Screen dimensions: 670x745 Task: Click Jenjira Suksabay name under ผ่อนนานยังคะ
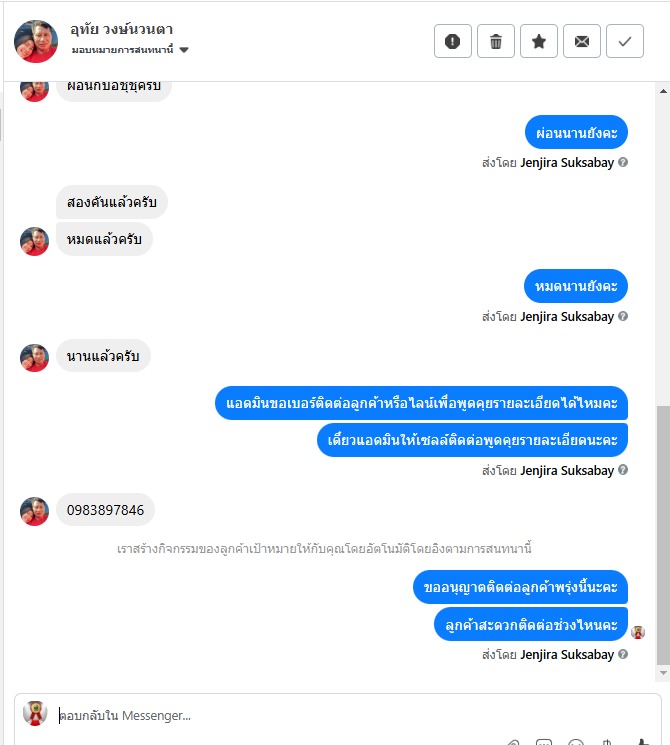pos(567,162)
